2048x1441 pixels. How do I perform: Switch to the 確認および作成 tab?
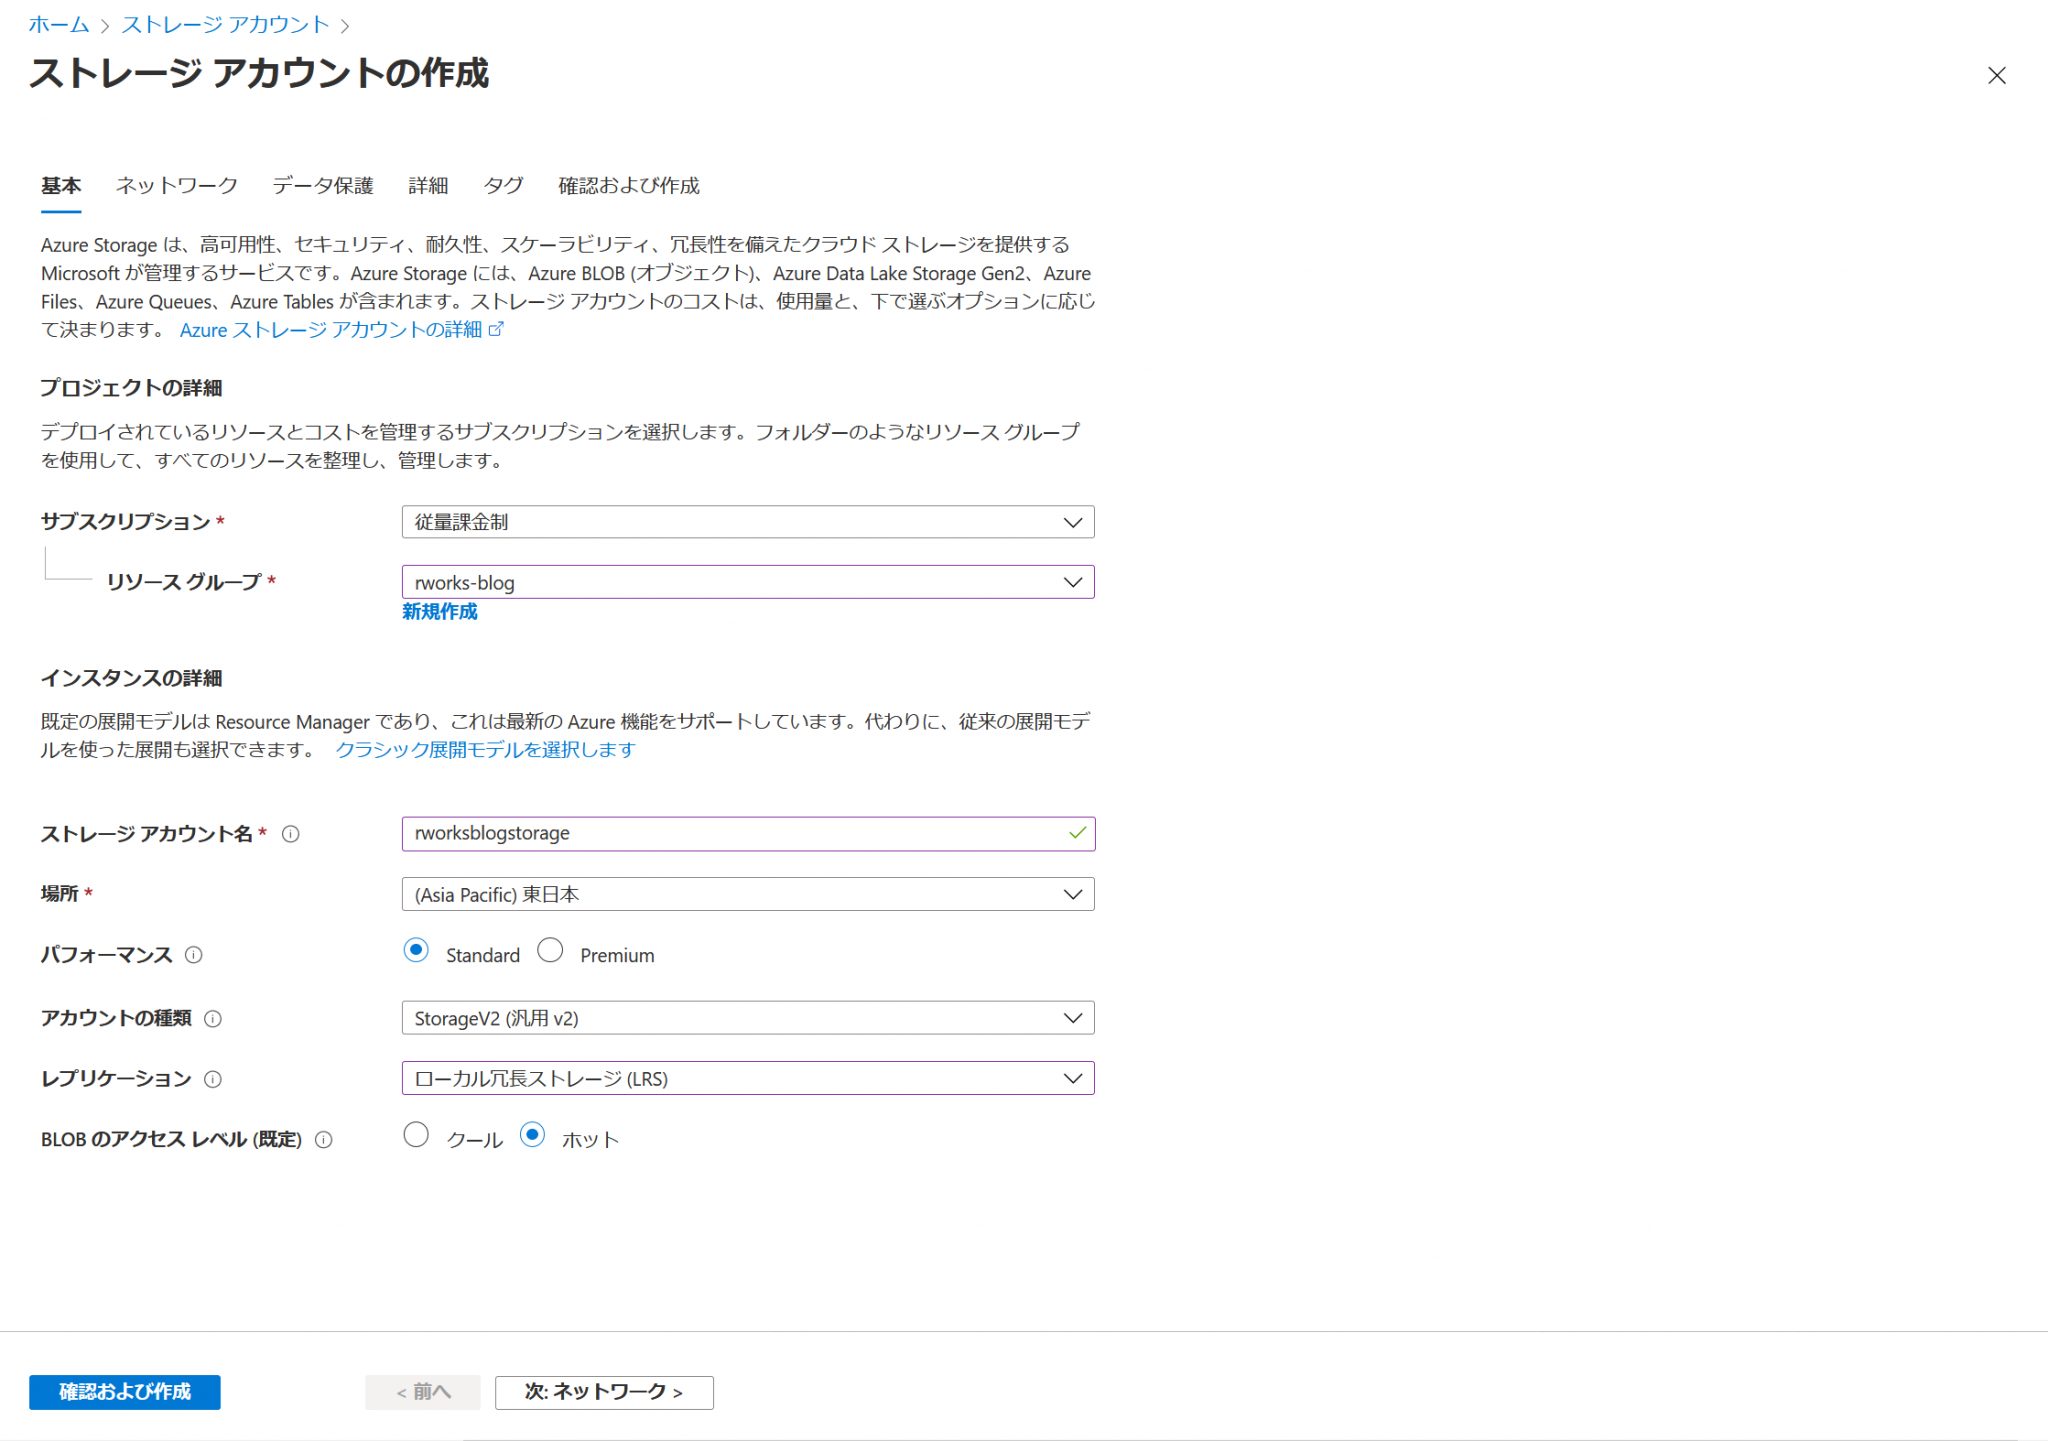[629, 186]
